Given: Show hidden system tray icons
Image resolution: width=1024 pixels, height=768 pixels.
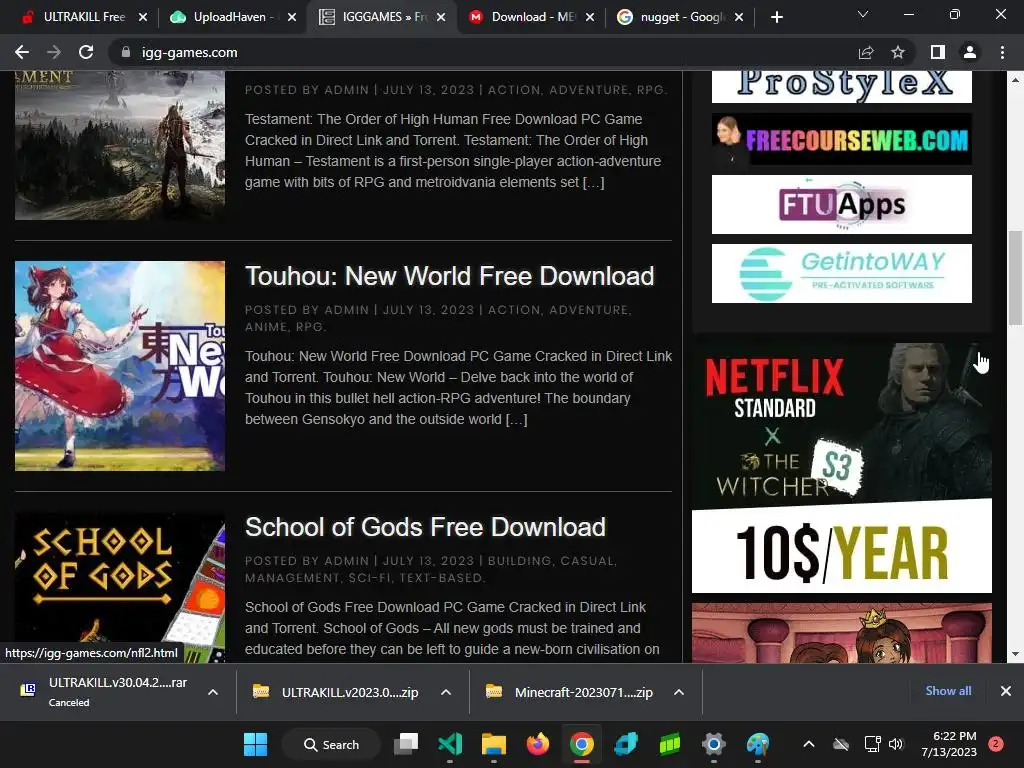Looking at the screenshot, I should [808, 744].
